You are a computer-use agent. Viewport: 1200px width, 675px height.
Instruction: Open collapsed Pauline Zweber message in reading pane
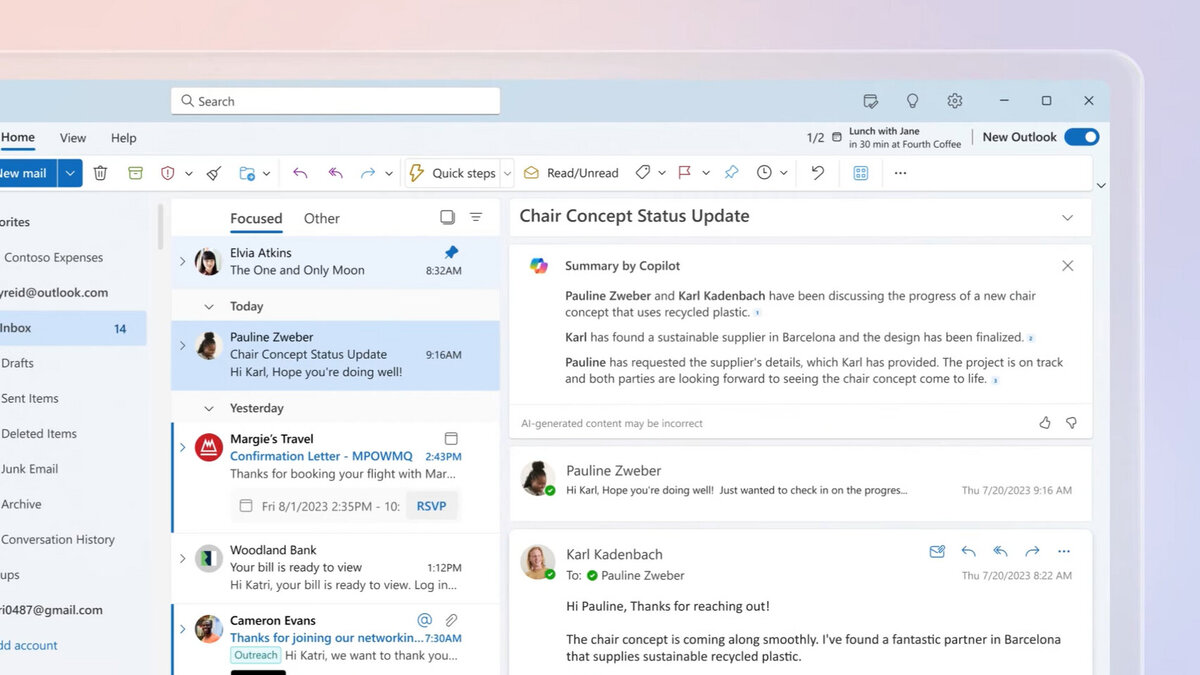coord(801,483)
